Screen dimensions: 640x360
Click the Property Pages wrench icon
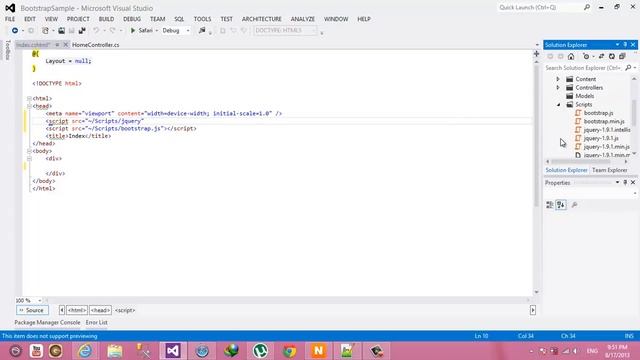pos(574,205)
